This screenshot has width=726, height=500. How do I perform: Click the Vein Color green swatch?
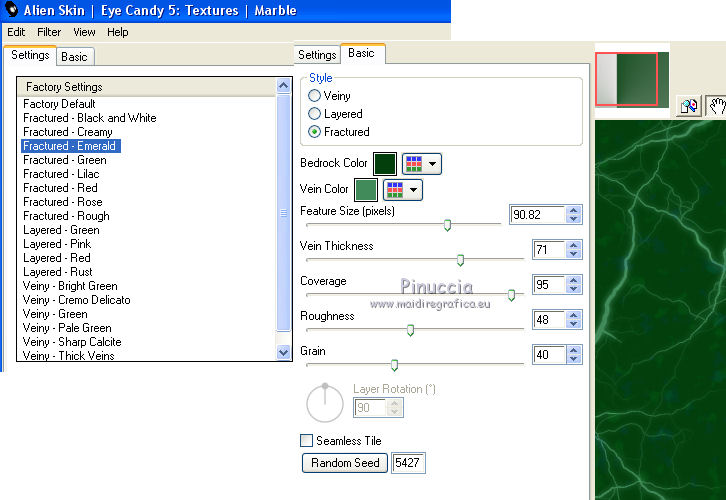click(366, 190)
